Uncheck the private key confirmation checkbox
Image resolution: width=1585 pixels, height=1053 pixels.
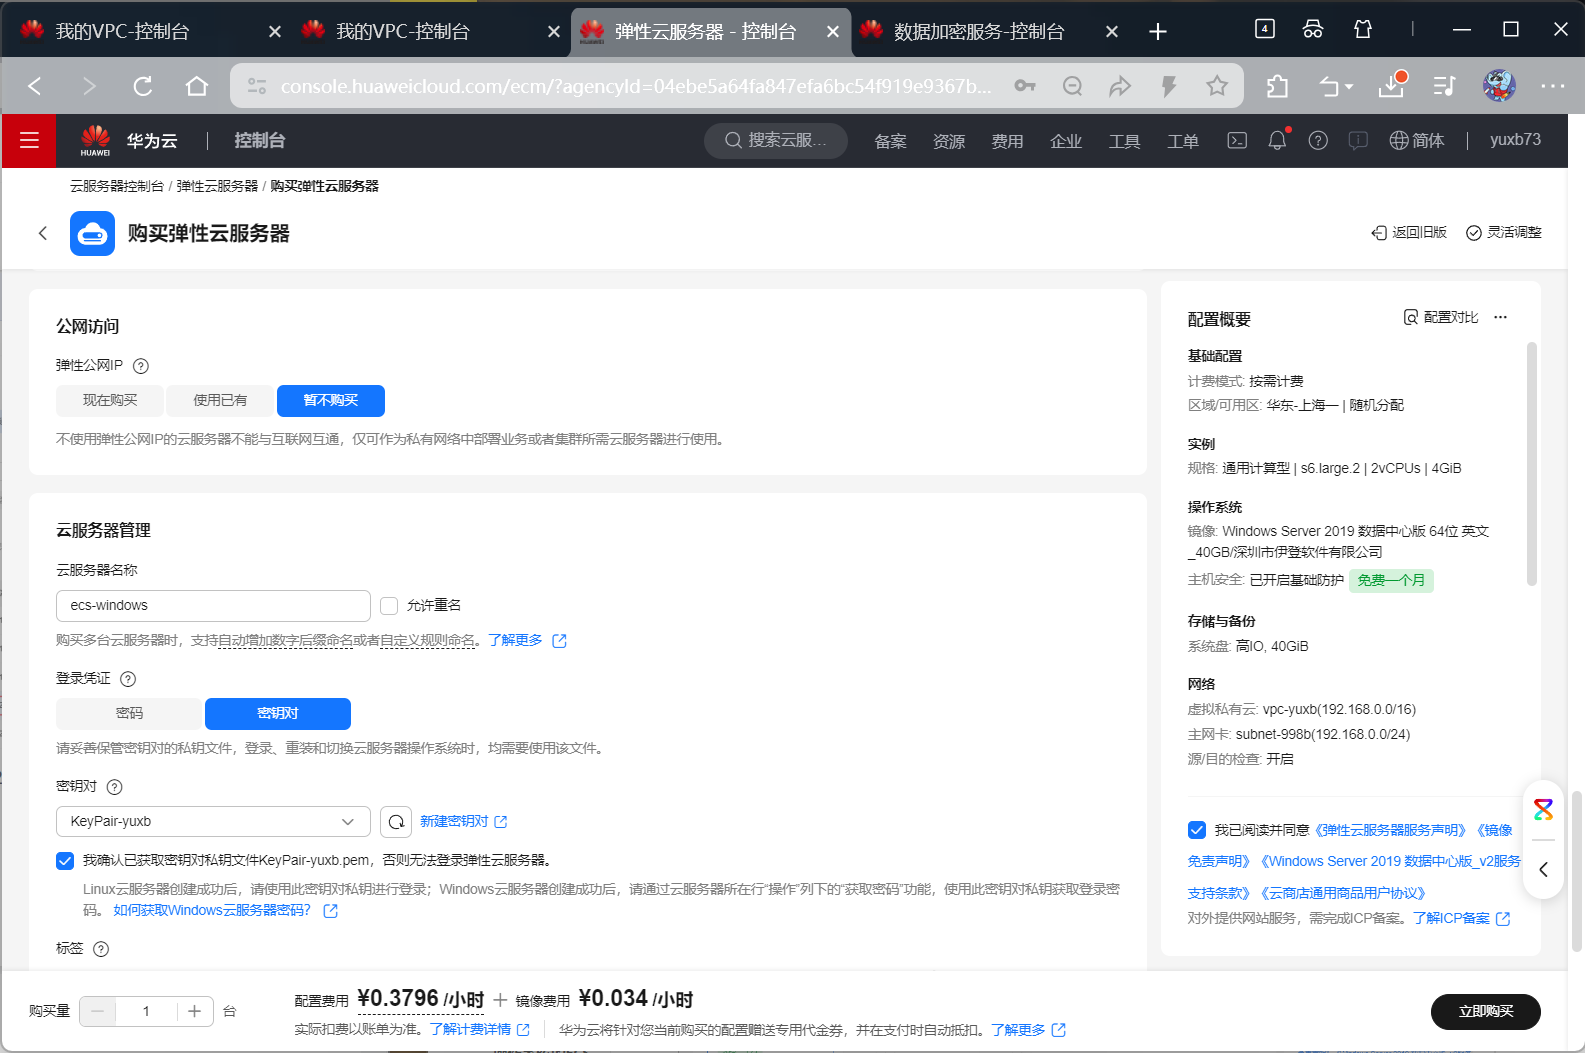point(65,861)
